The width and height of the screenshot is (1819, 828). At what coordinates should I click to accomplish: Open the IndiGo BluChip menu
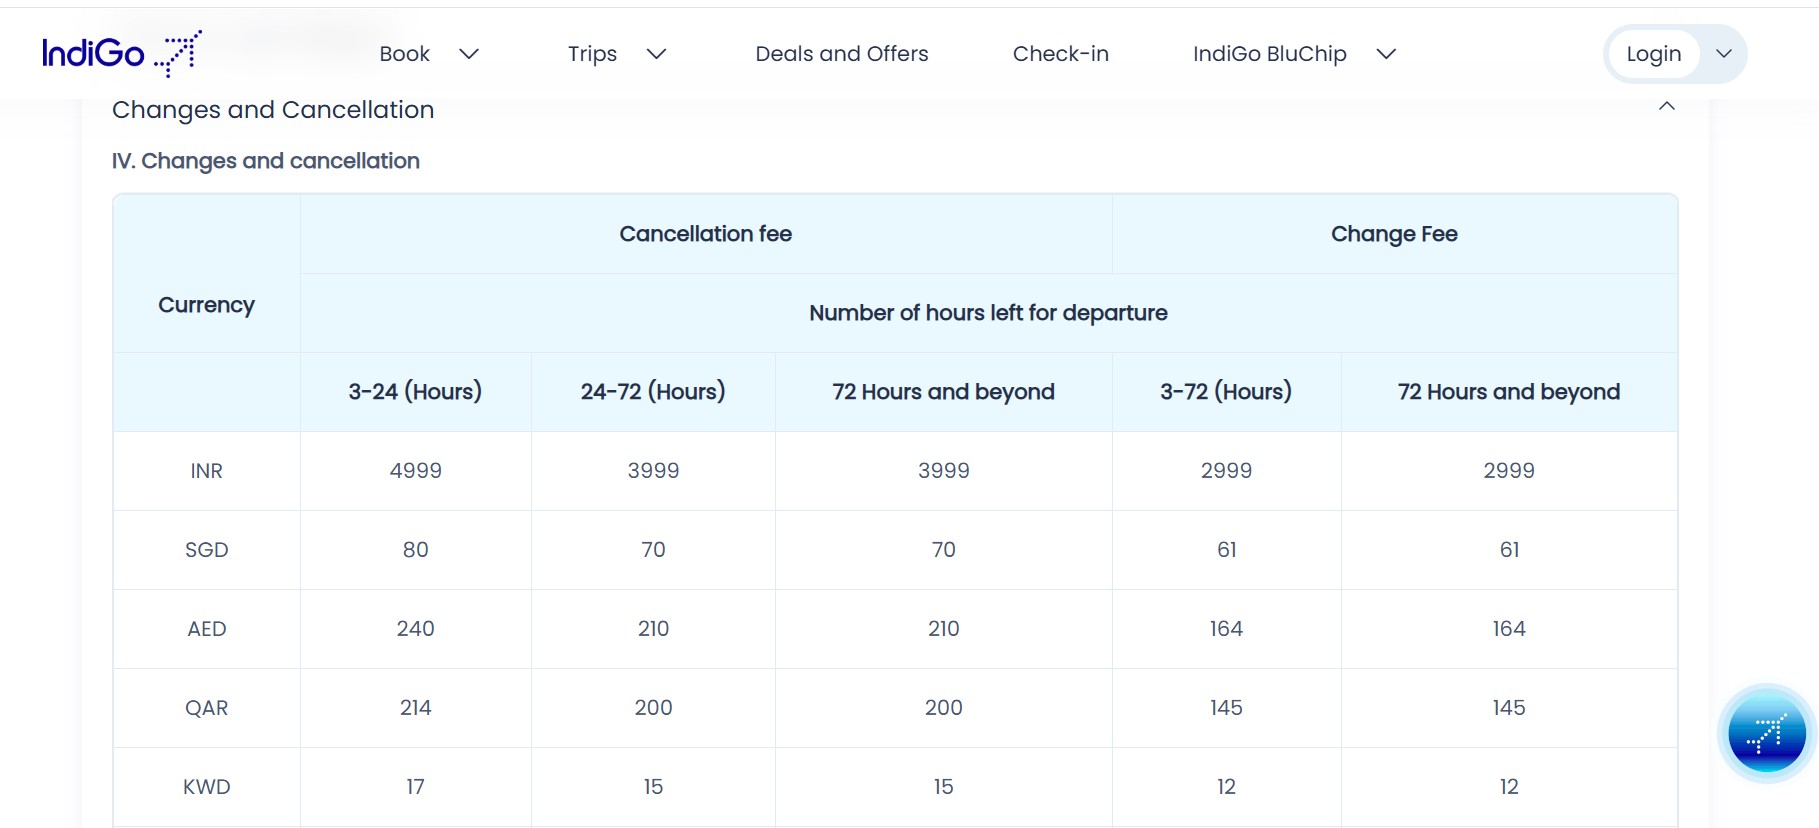(1269, 54)
